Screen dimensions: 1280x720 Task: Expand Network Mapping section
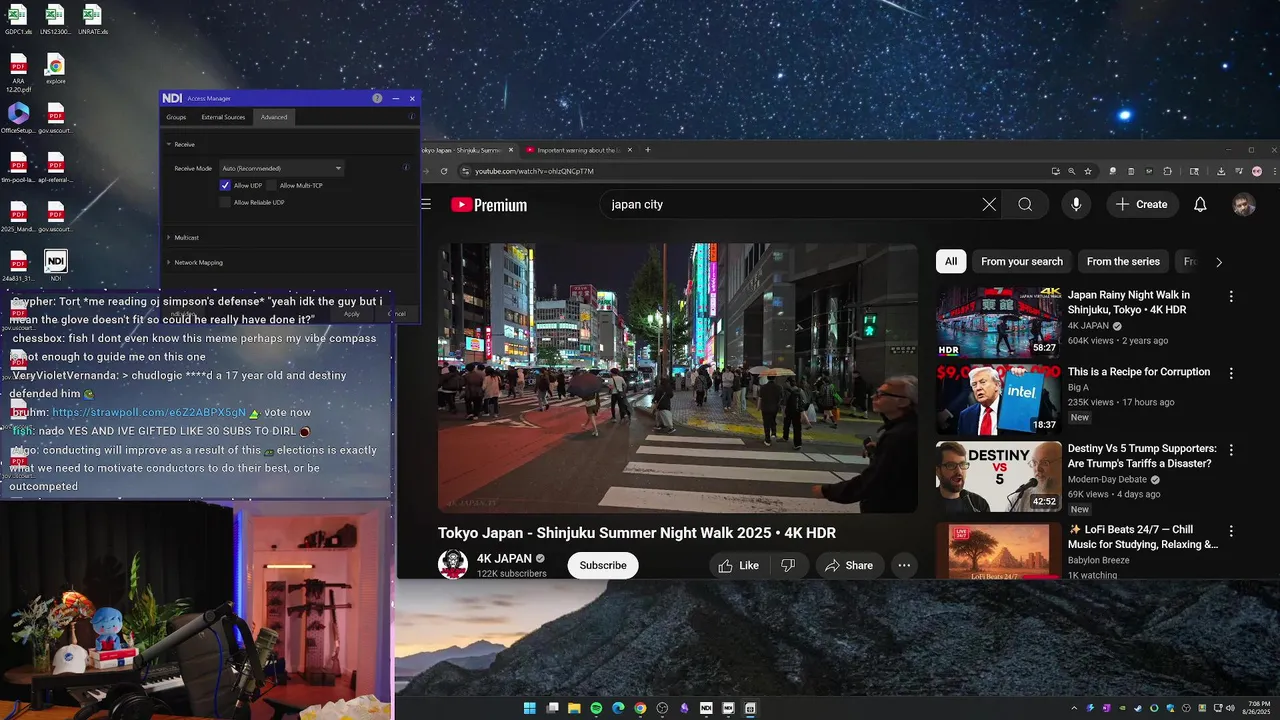coord(169,262)
